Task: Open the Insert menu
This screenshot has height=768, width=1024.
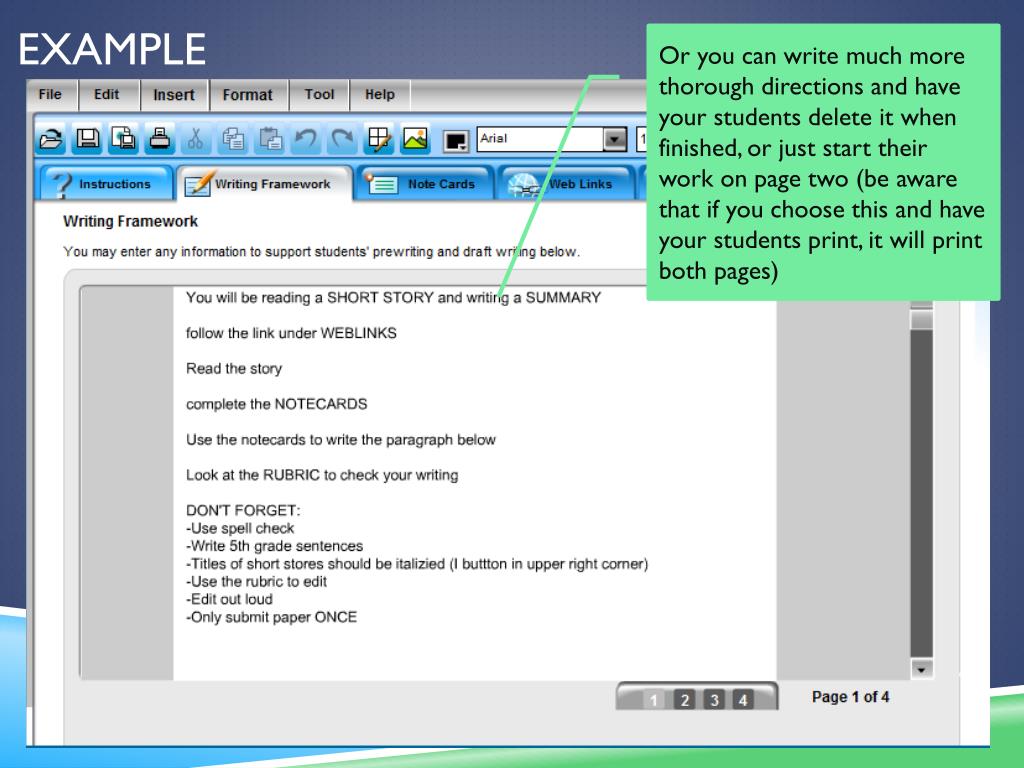Action: tap(174, 95)
